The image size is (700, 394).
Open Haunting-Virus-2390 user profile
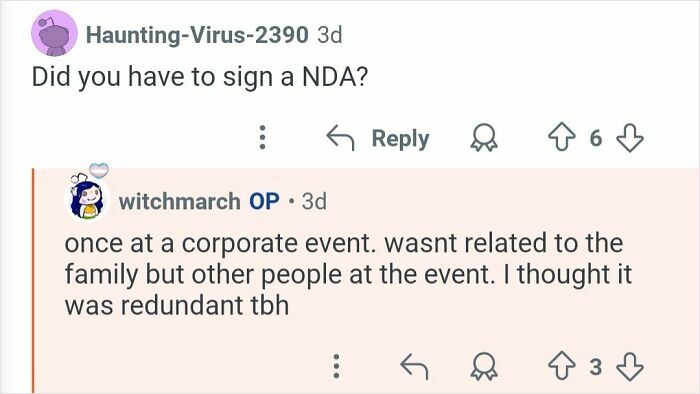click(197, 35)
